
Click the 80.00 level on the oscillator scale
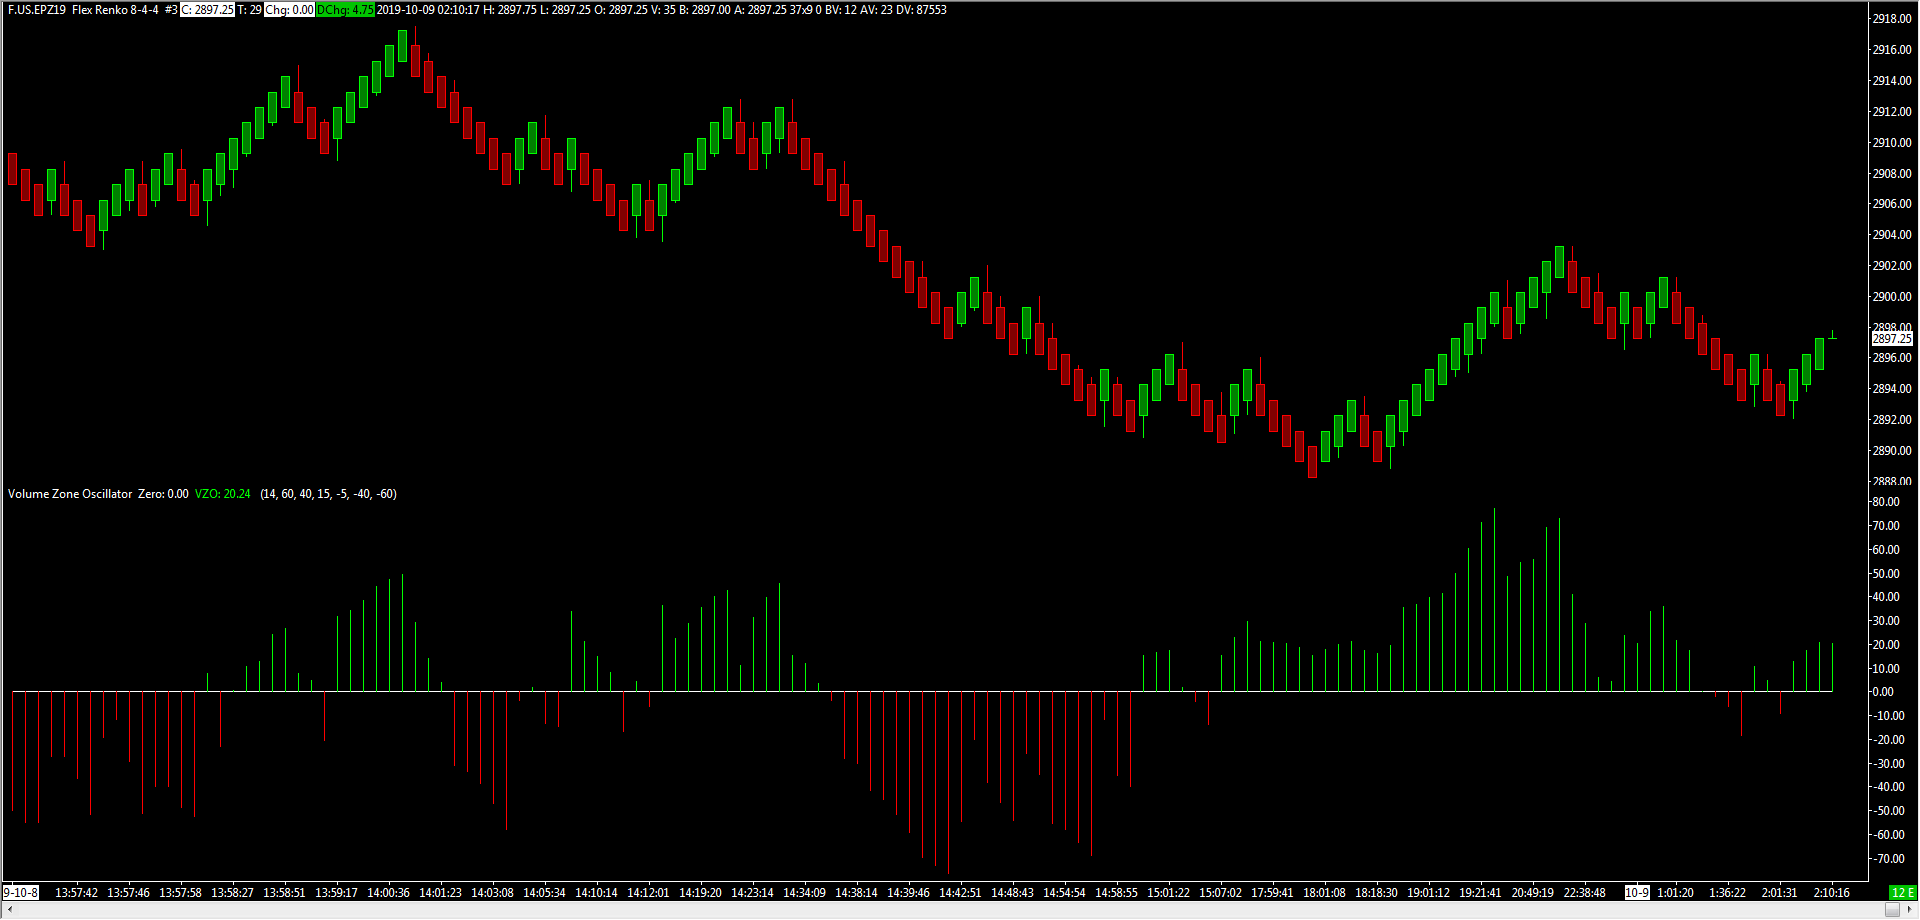[x=1886, y=502]
